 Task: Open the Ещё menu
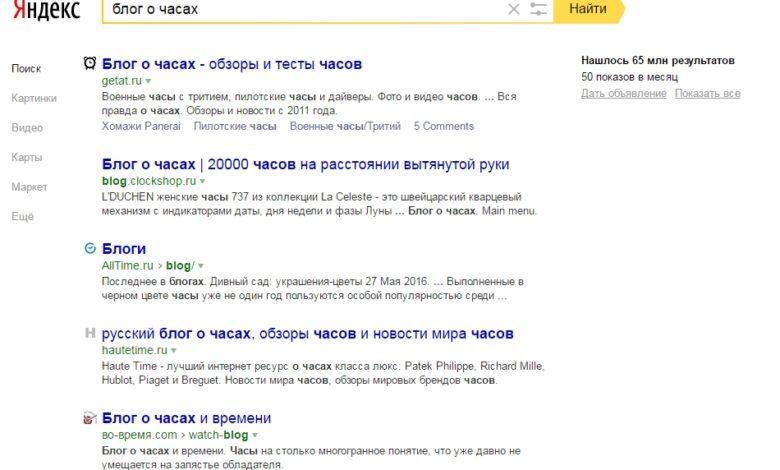[23, 216]
